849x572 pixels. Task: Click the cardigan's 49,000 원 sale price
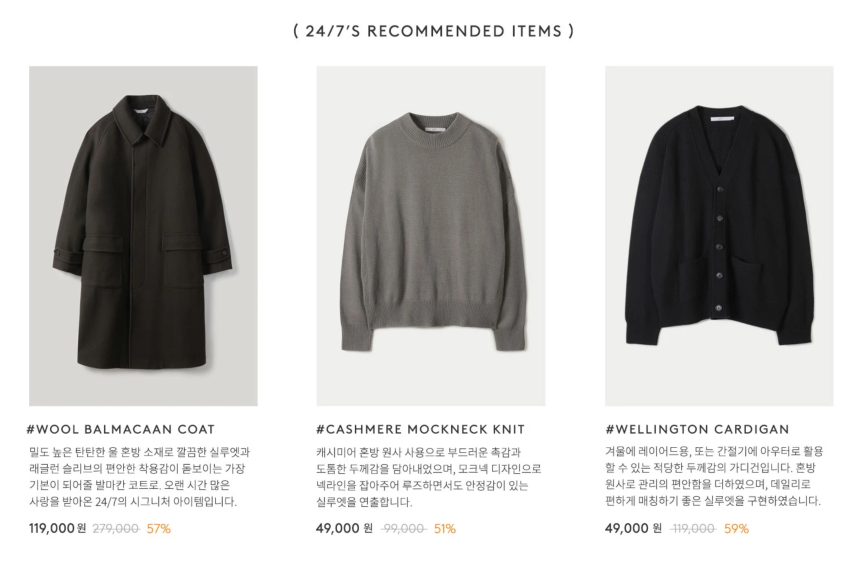633,529
